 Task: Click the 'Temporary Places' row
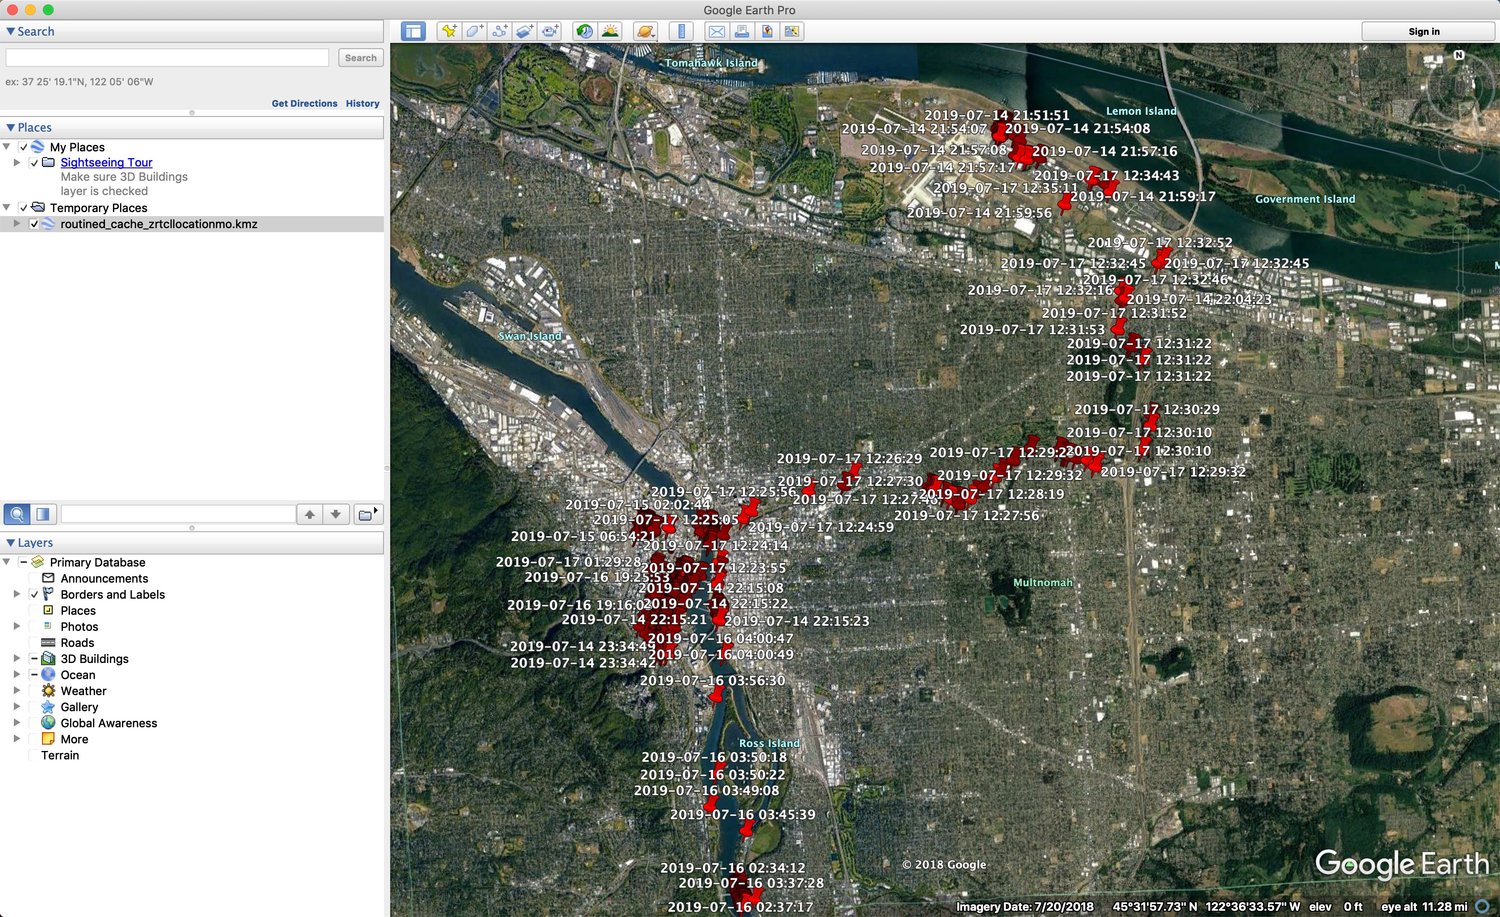[98, 208]
